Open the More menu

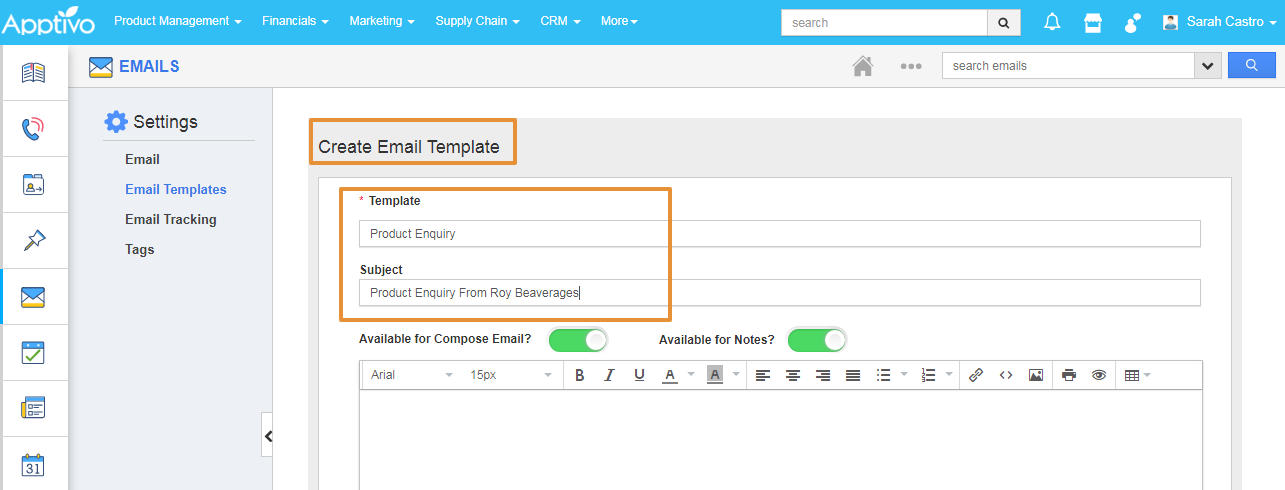click(x=619, y=21)
